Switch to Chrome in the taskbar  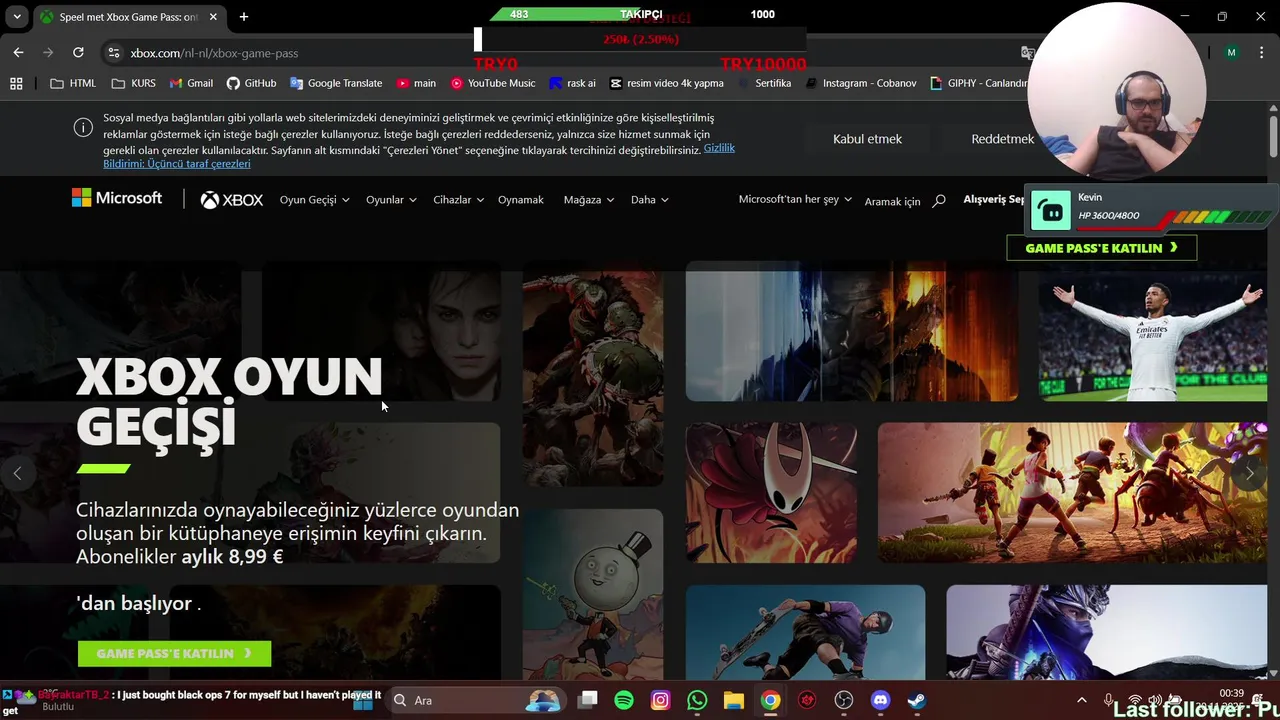770,700
